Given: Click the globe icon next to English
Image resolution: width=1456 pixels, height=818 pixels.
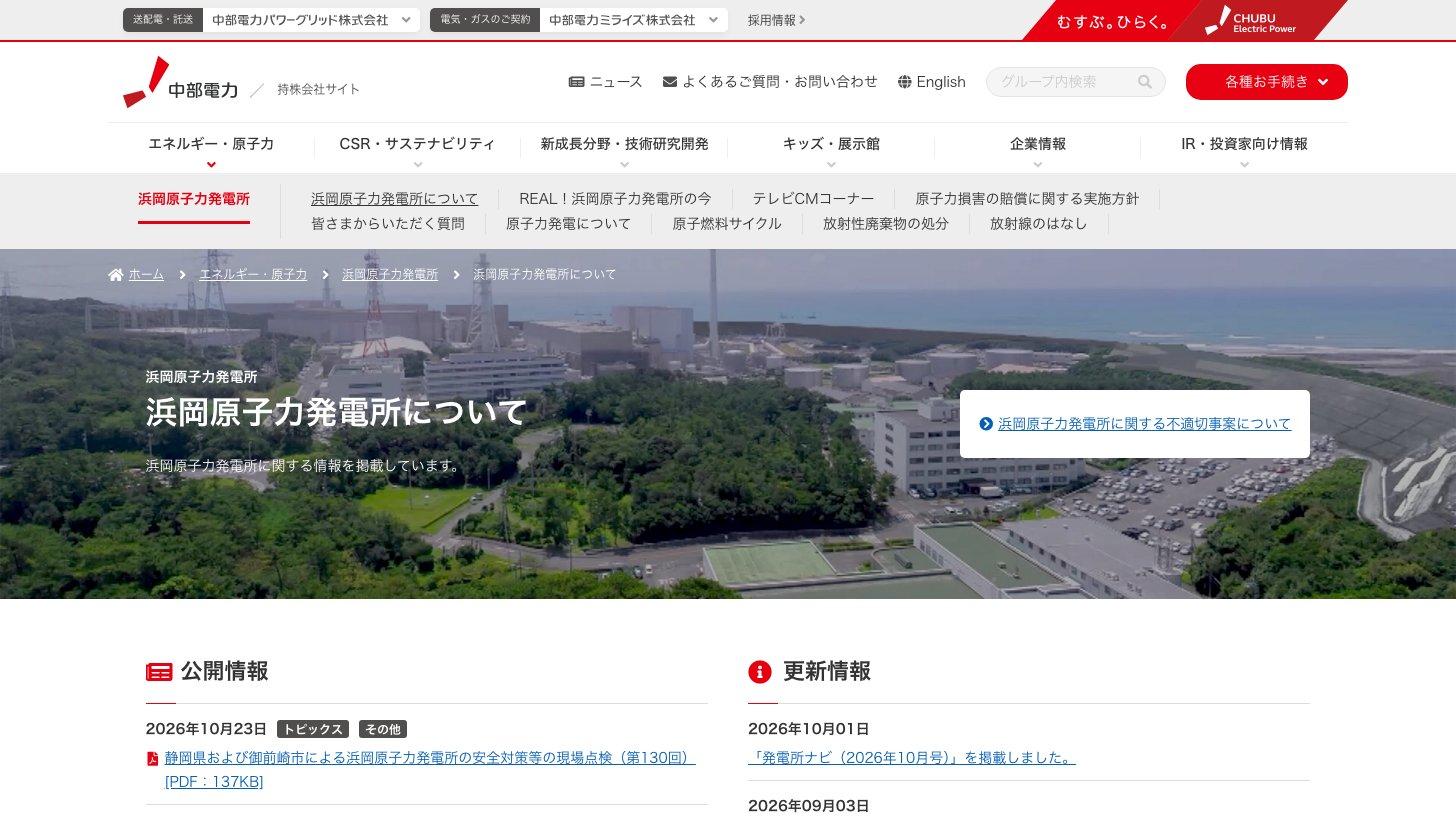Looking at the screenshot, I should 905,82.
